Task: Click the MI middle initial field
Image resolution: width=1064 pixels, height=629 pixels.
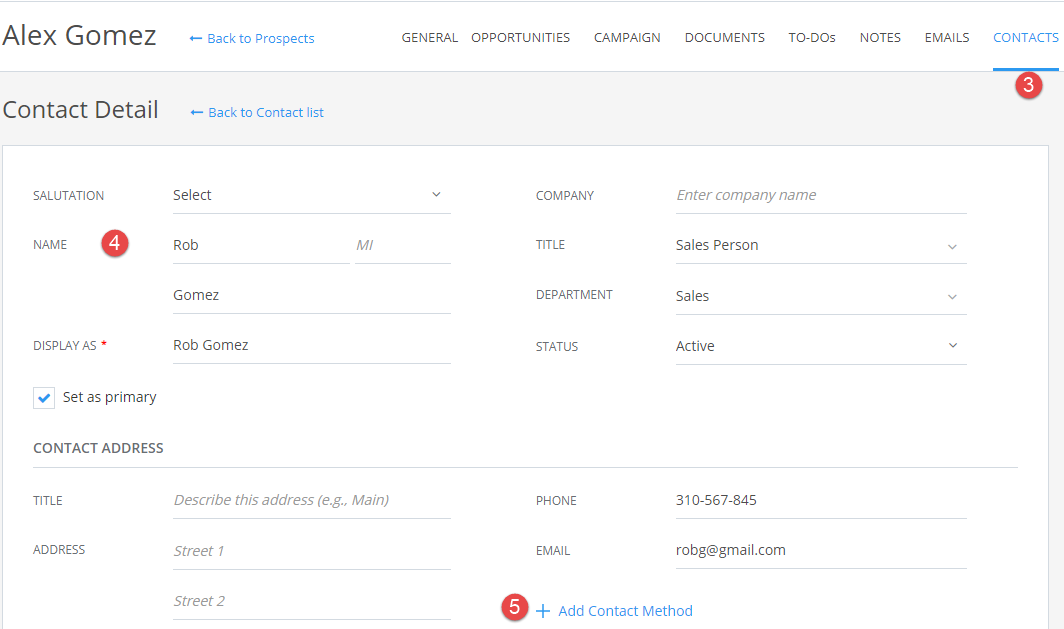Action: point(402,246)
